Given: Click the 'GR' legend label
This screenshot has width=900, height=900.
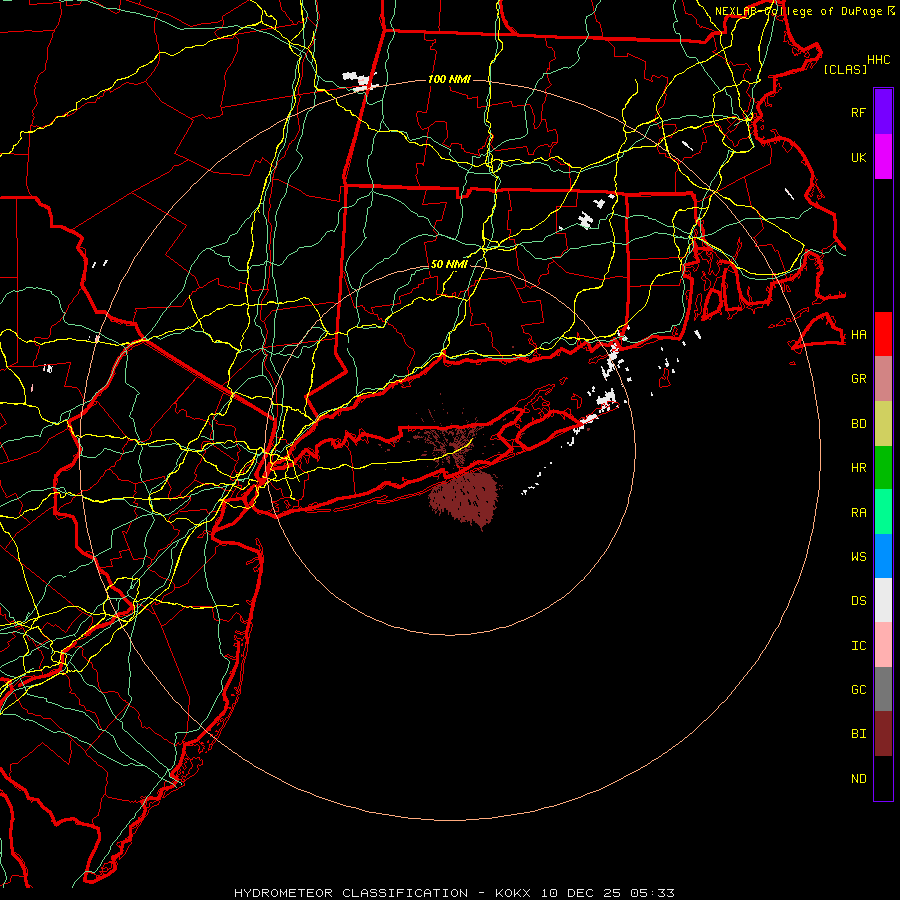Looking at the screenshot, I should click(858, 379).
